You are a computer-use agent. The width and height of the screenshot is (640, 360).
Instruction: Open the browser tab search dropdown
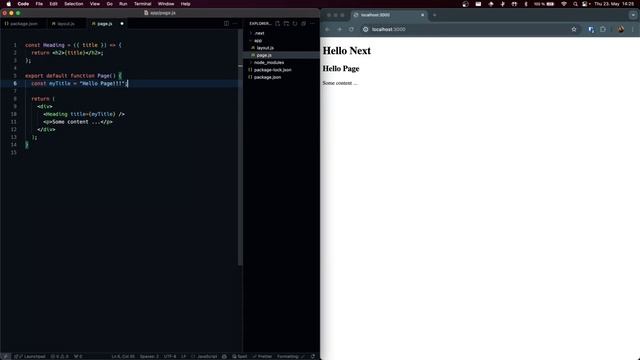(633, 15)
